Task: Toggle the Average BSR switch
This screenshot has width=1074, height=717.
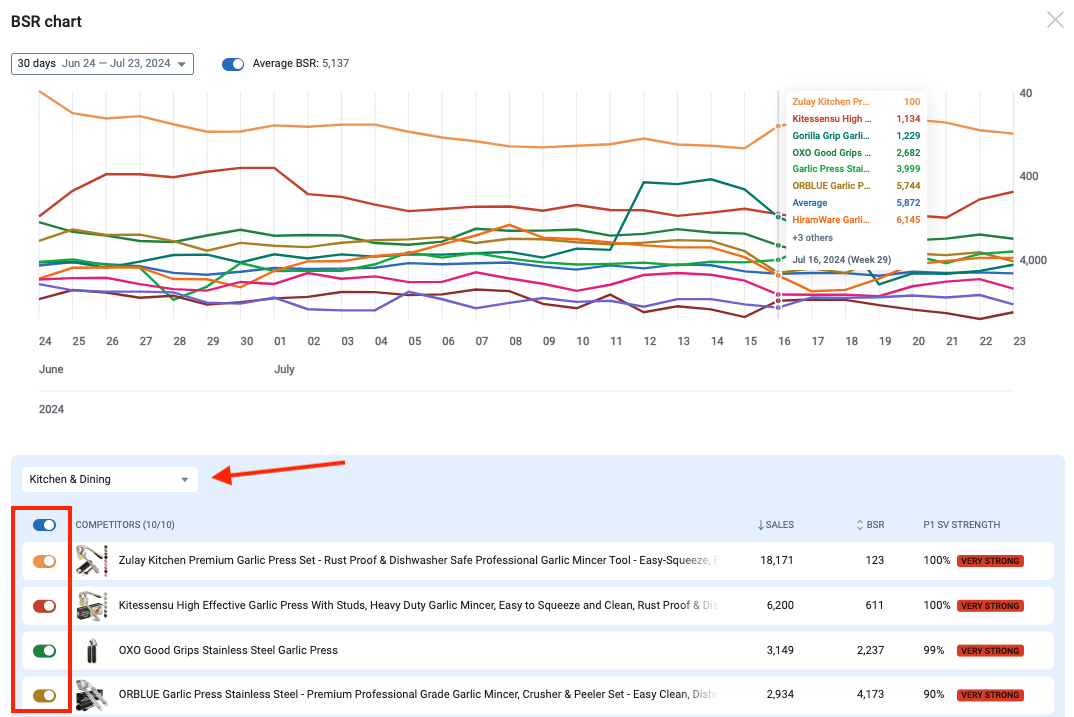Action: coord(233,64)
